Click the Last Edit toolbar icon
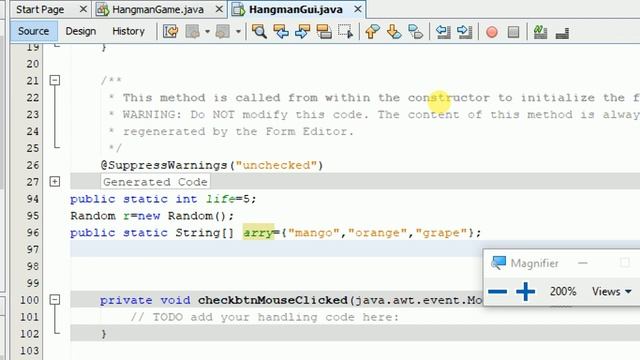Screen dimensions: 640x360 pos(171,31)
